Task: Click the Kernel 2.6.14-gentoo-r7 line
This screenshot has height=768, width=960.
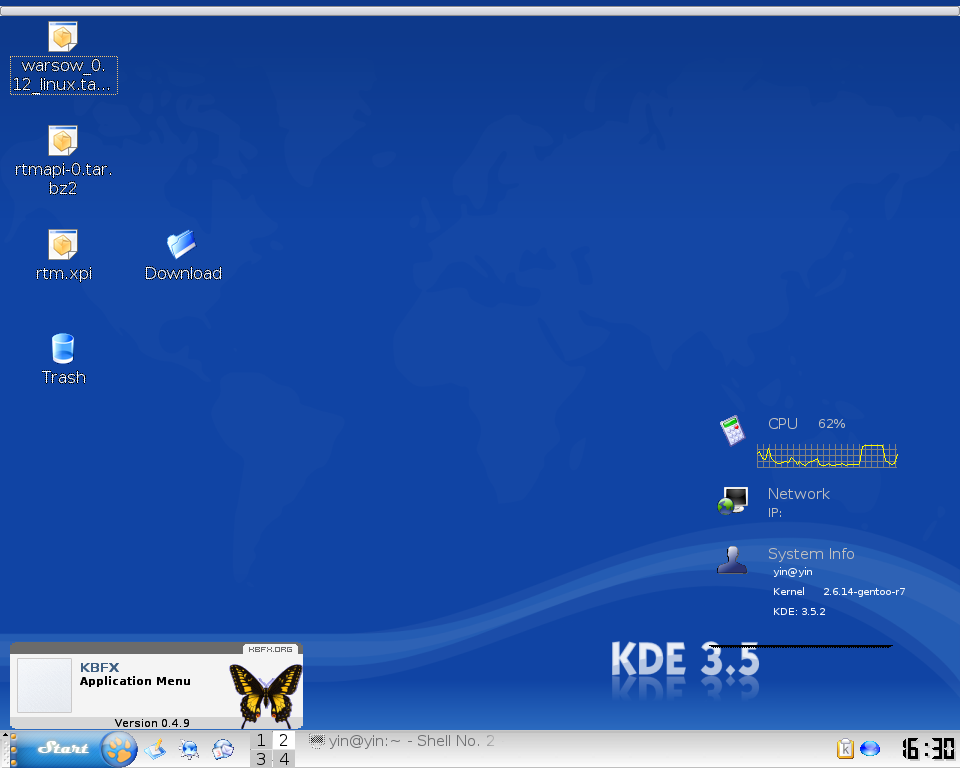Action: tap(839, 592)
